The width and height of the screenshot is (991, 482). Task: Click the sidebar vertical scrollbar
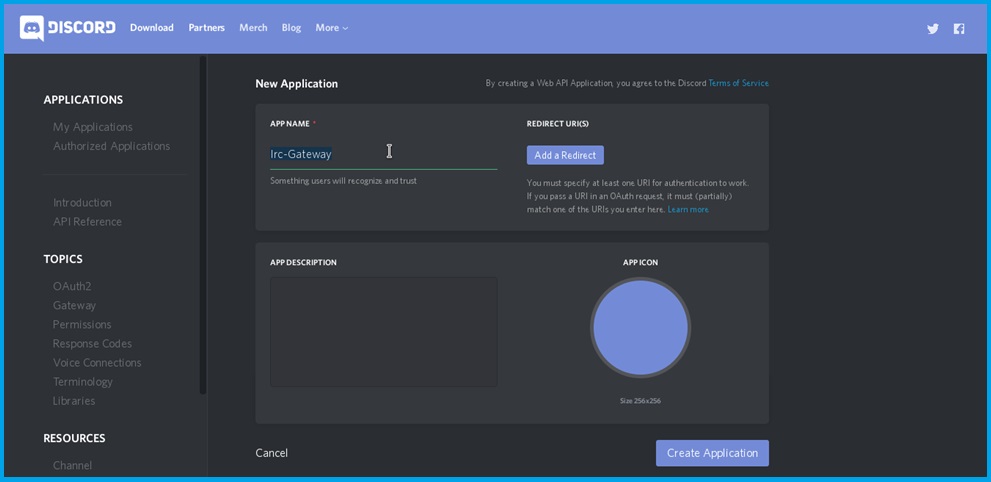[x=203, y=225]
